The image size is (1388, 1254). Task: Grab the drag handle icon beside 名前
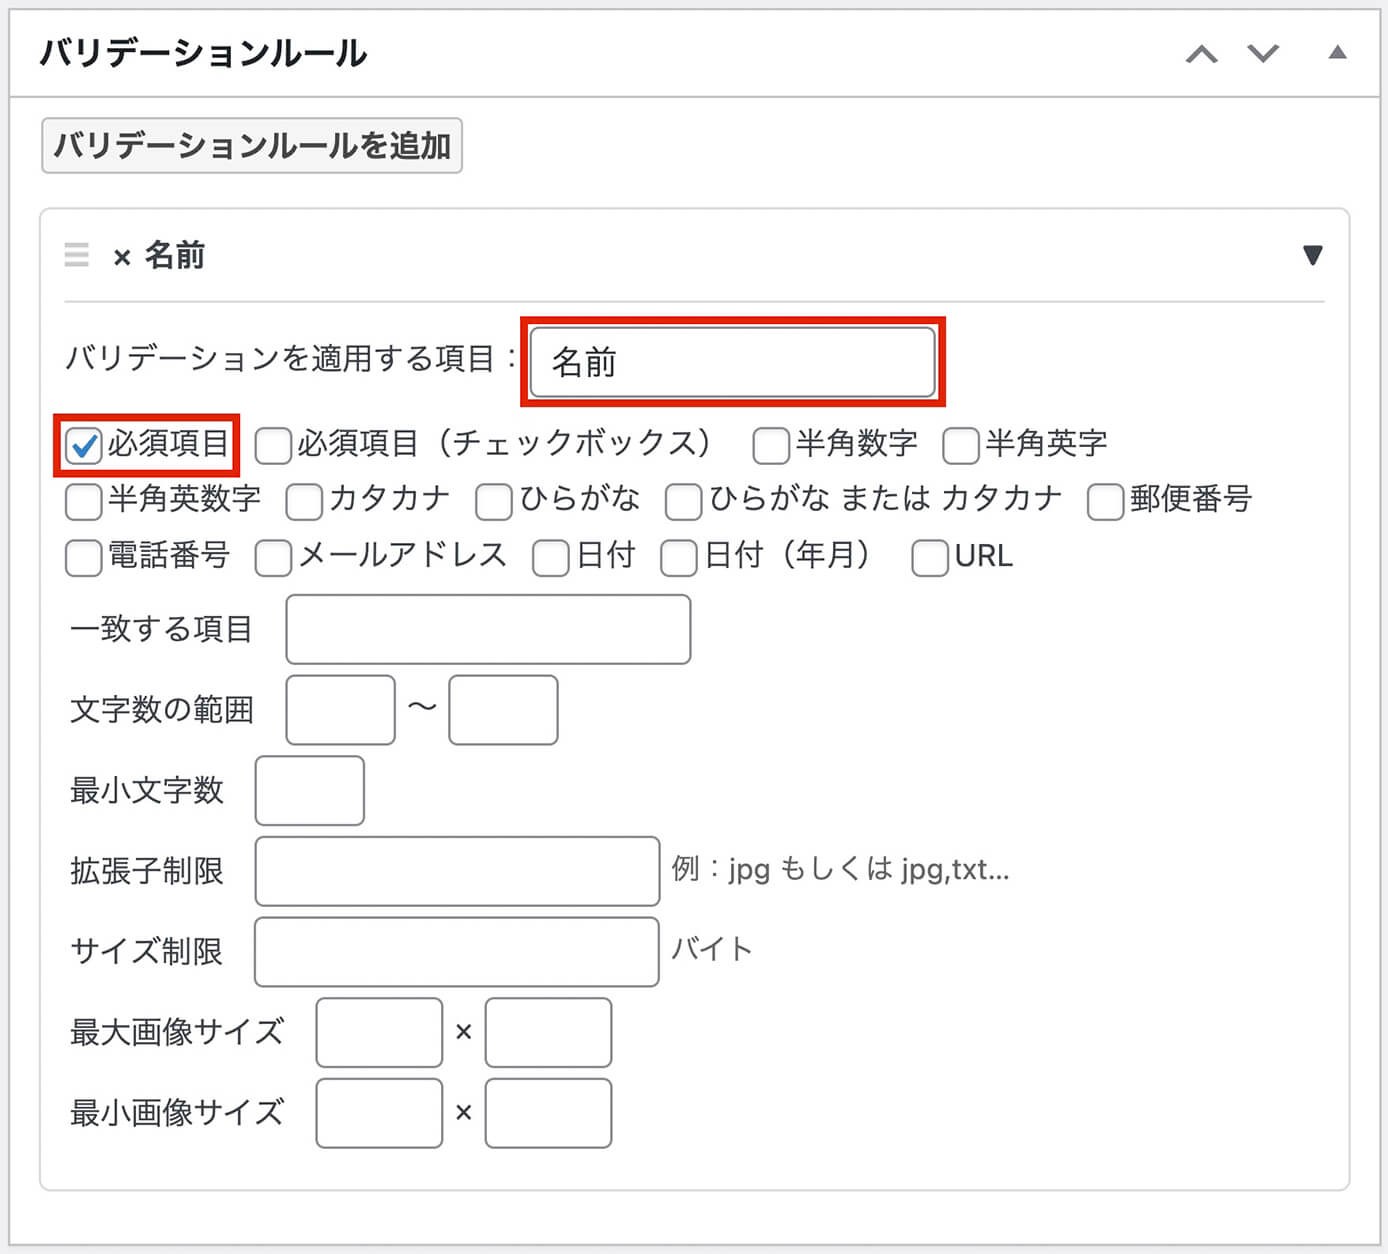[x=76, y=254]
